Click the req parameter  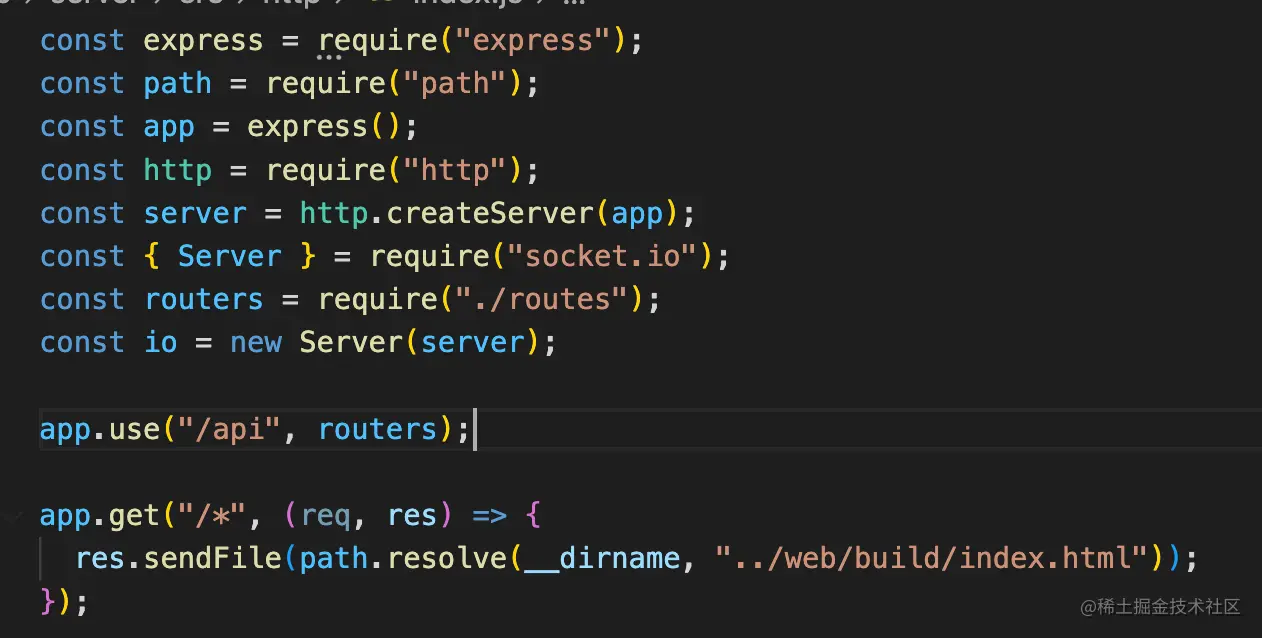click(325, 516)
